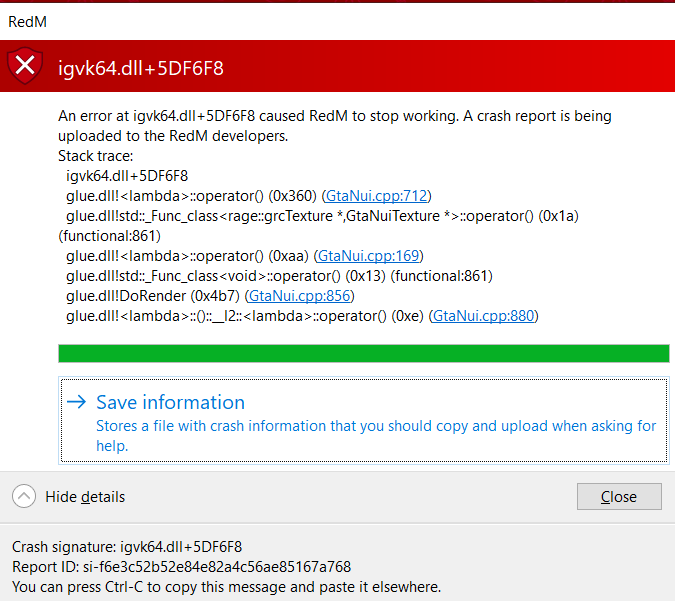The width and height of the screenshot is (675, 601).
Task: Click the Save information command link
Action: 363,421
